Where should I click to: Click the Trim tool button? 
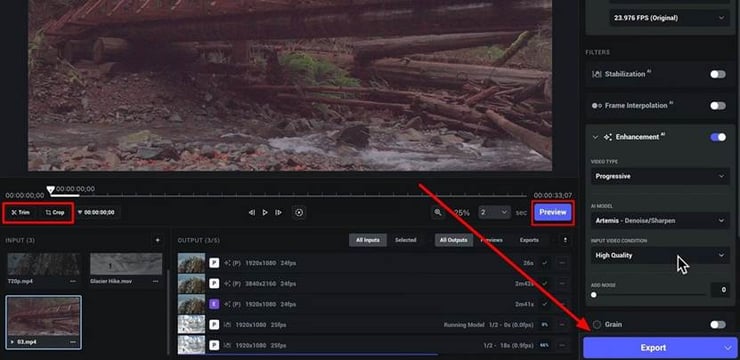(x=21, y=212)
